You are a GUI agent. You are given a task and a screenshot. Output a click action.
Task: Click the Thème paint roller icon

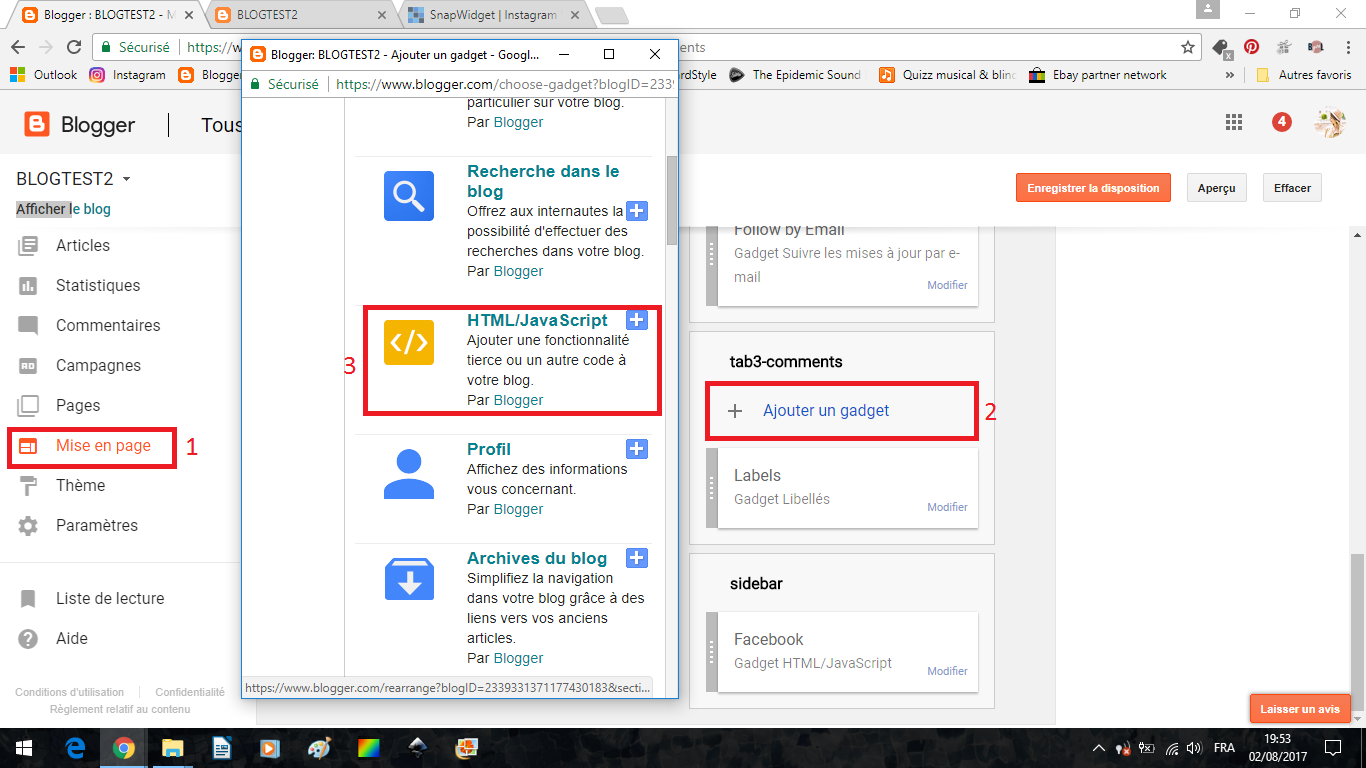tap(28, 486)
